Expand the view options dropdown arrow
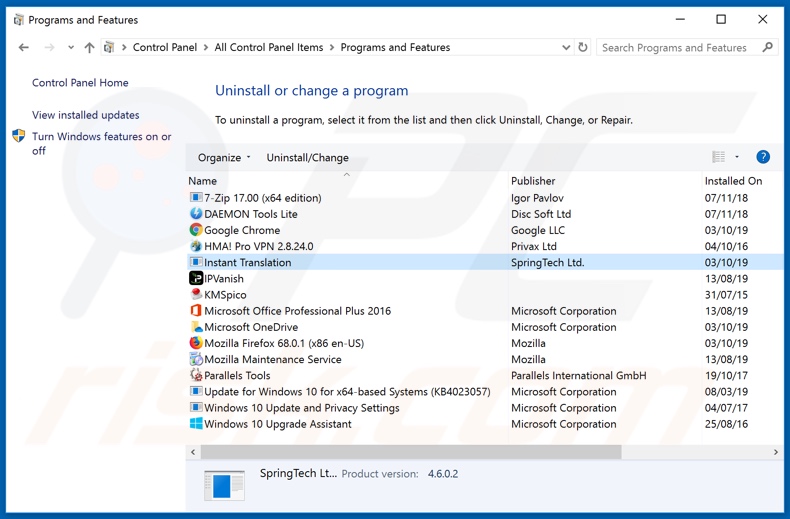This screenshot has width=790, height=519. pos(737,157)
